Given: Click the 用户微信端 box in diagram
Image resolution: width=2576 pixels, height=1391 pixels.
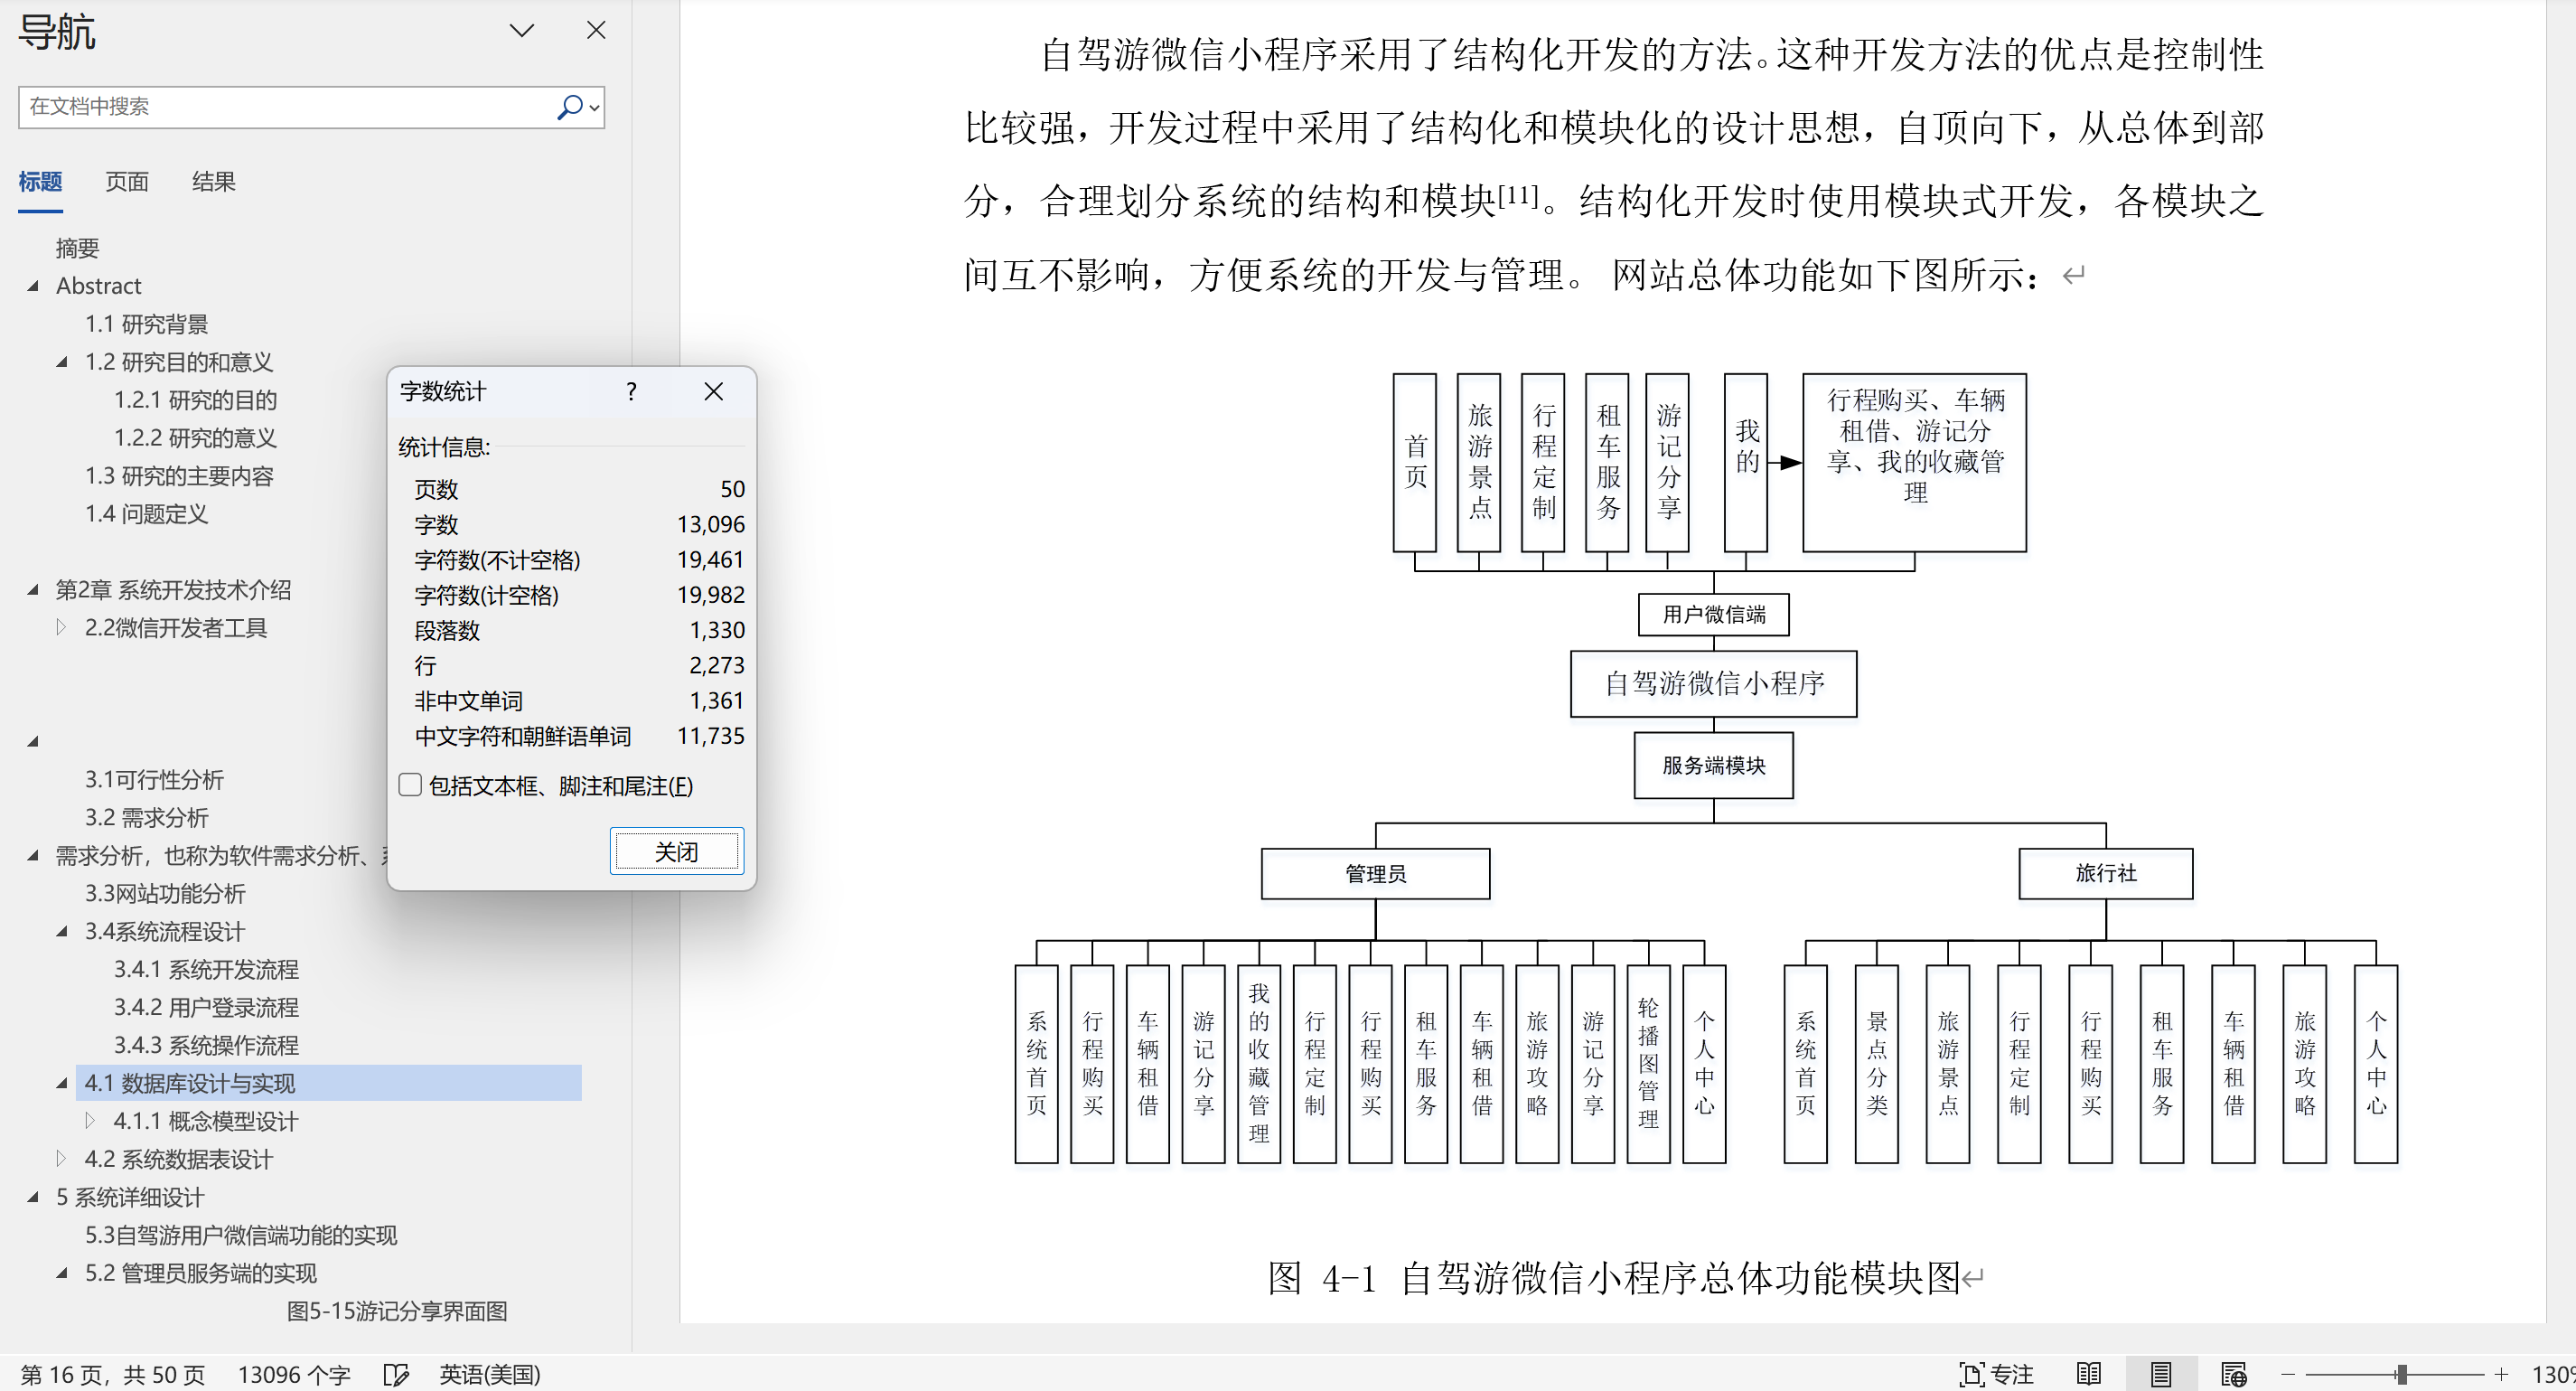Looking at the screenshot, I should click(1713, 614).
